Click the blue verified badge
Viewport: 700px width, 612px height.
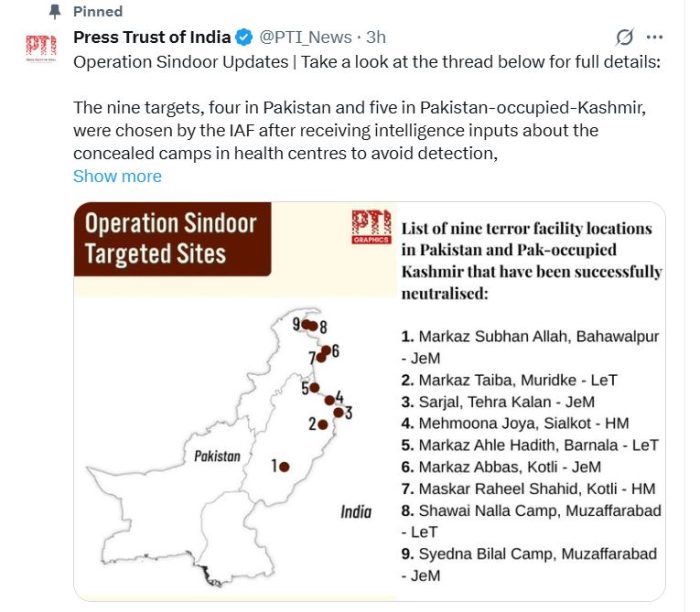point(243,38)
